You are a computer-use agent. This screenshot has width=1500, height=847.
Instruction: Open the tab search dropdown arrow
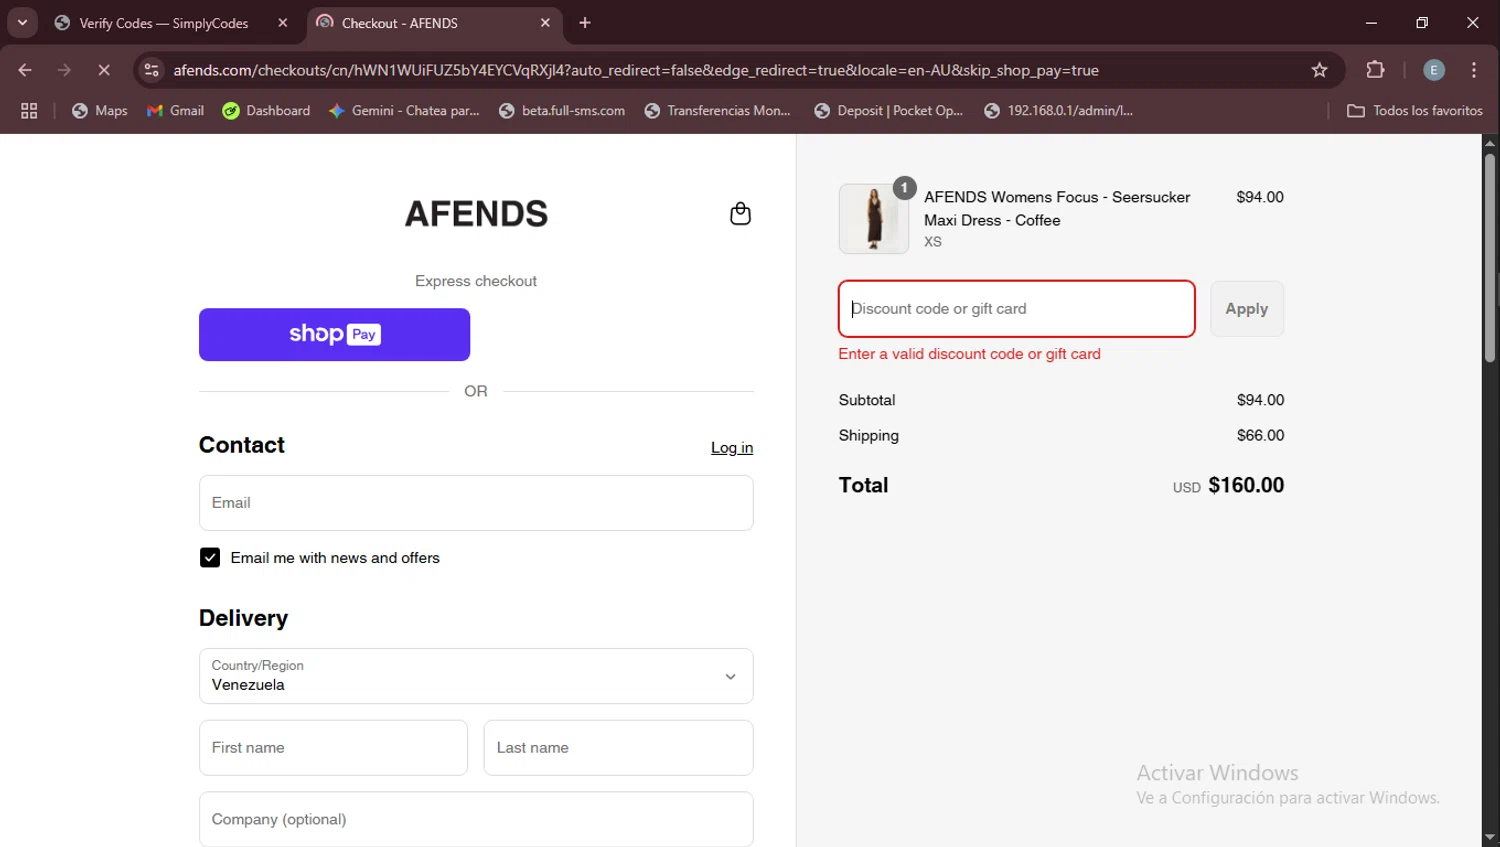22,22
